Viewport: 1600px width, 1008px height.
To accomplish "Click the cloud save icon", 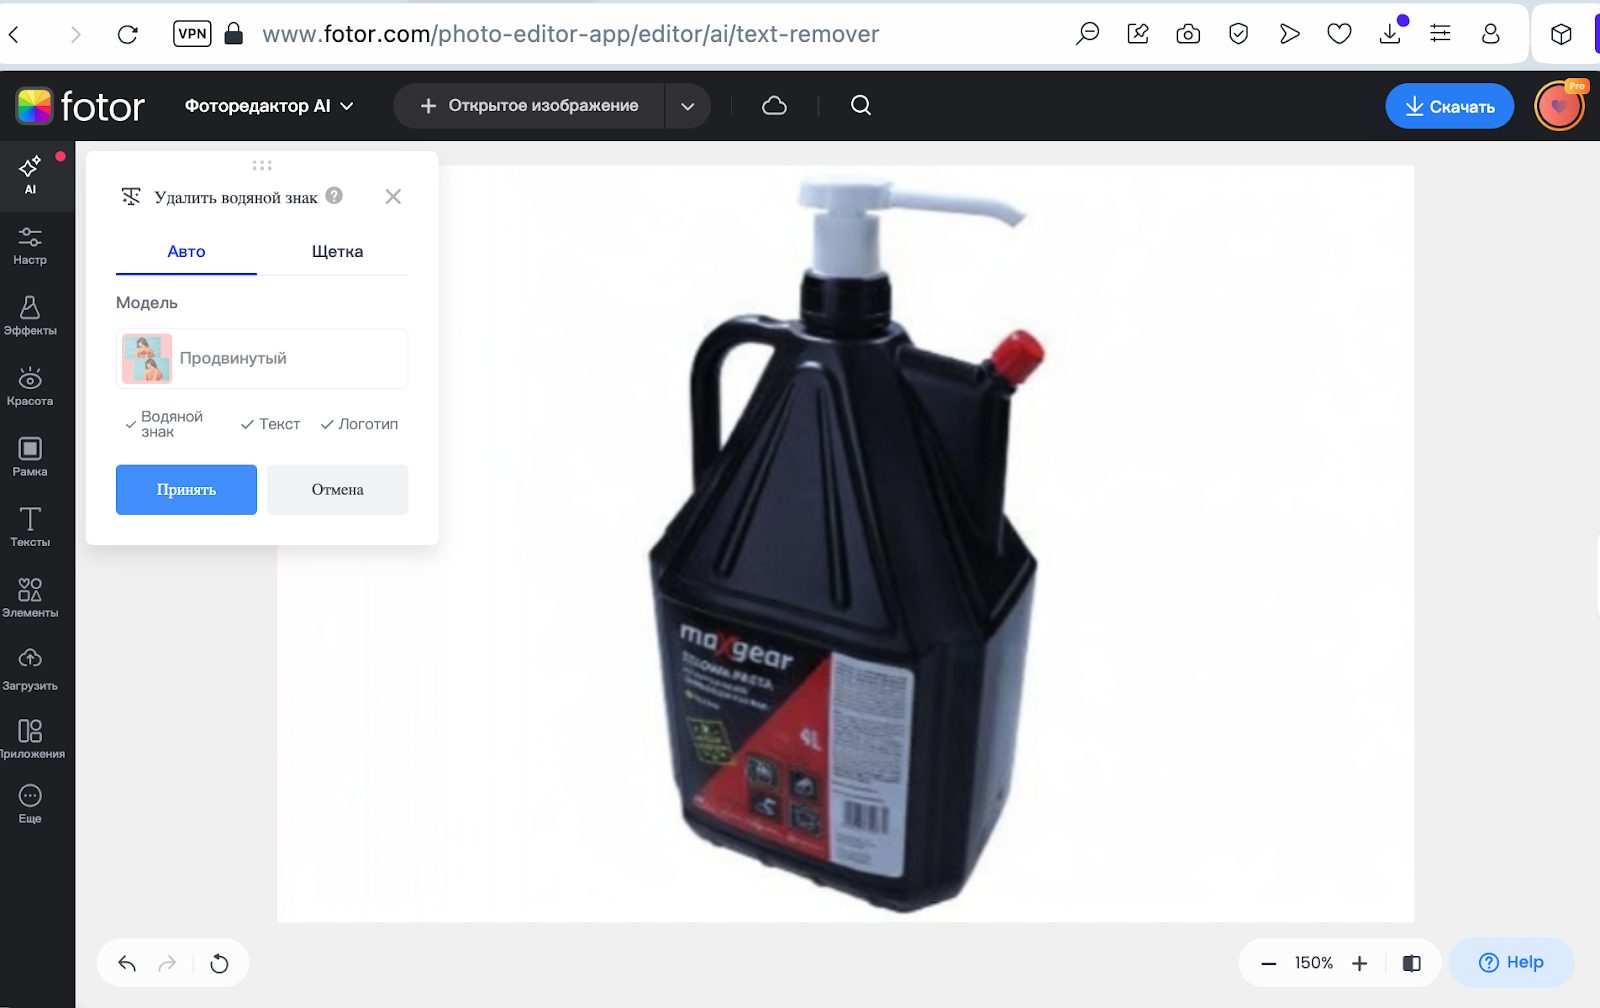I will [774, 106].
